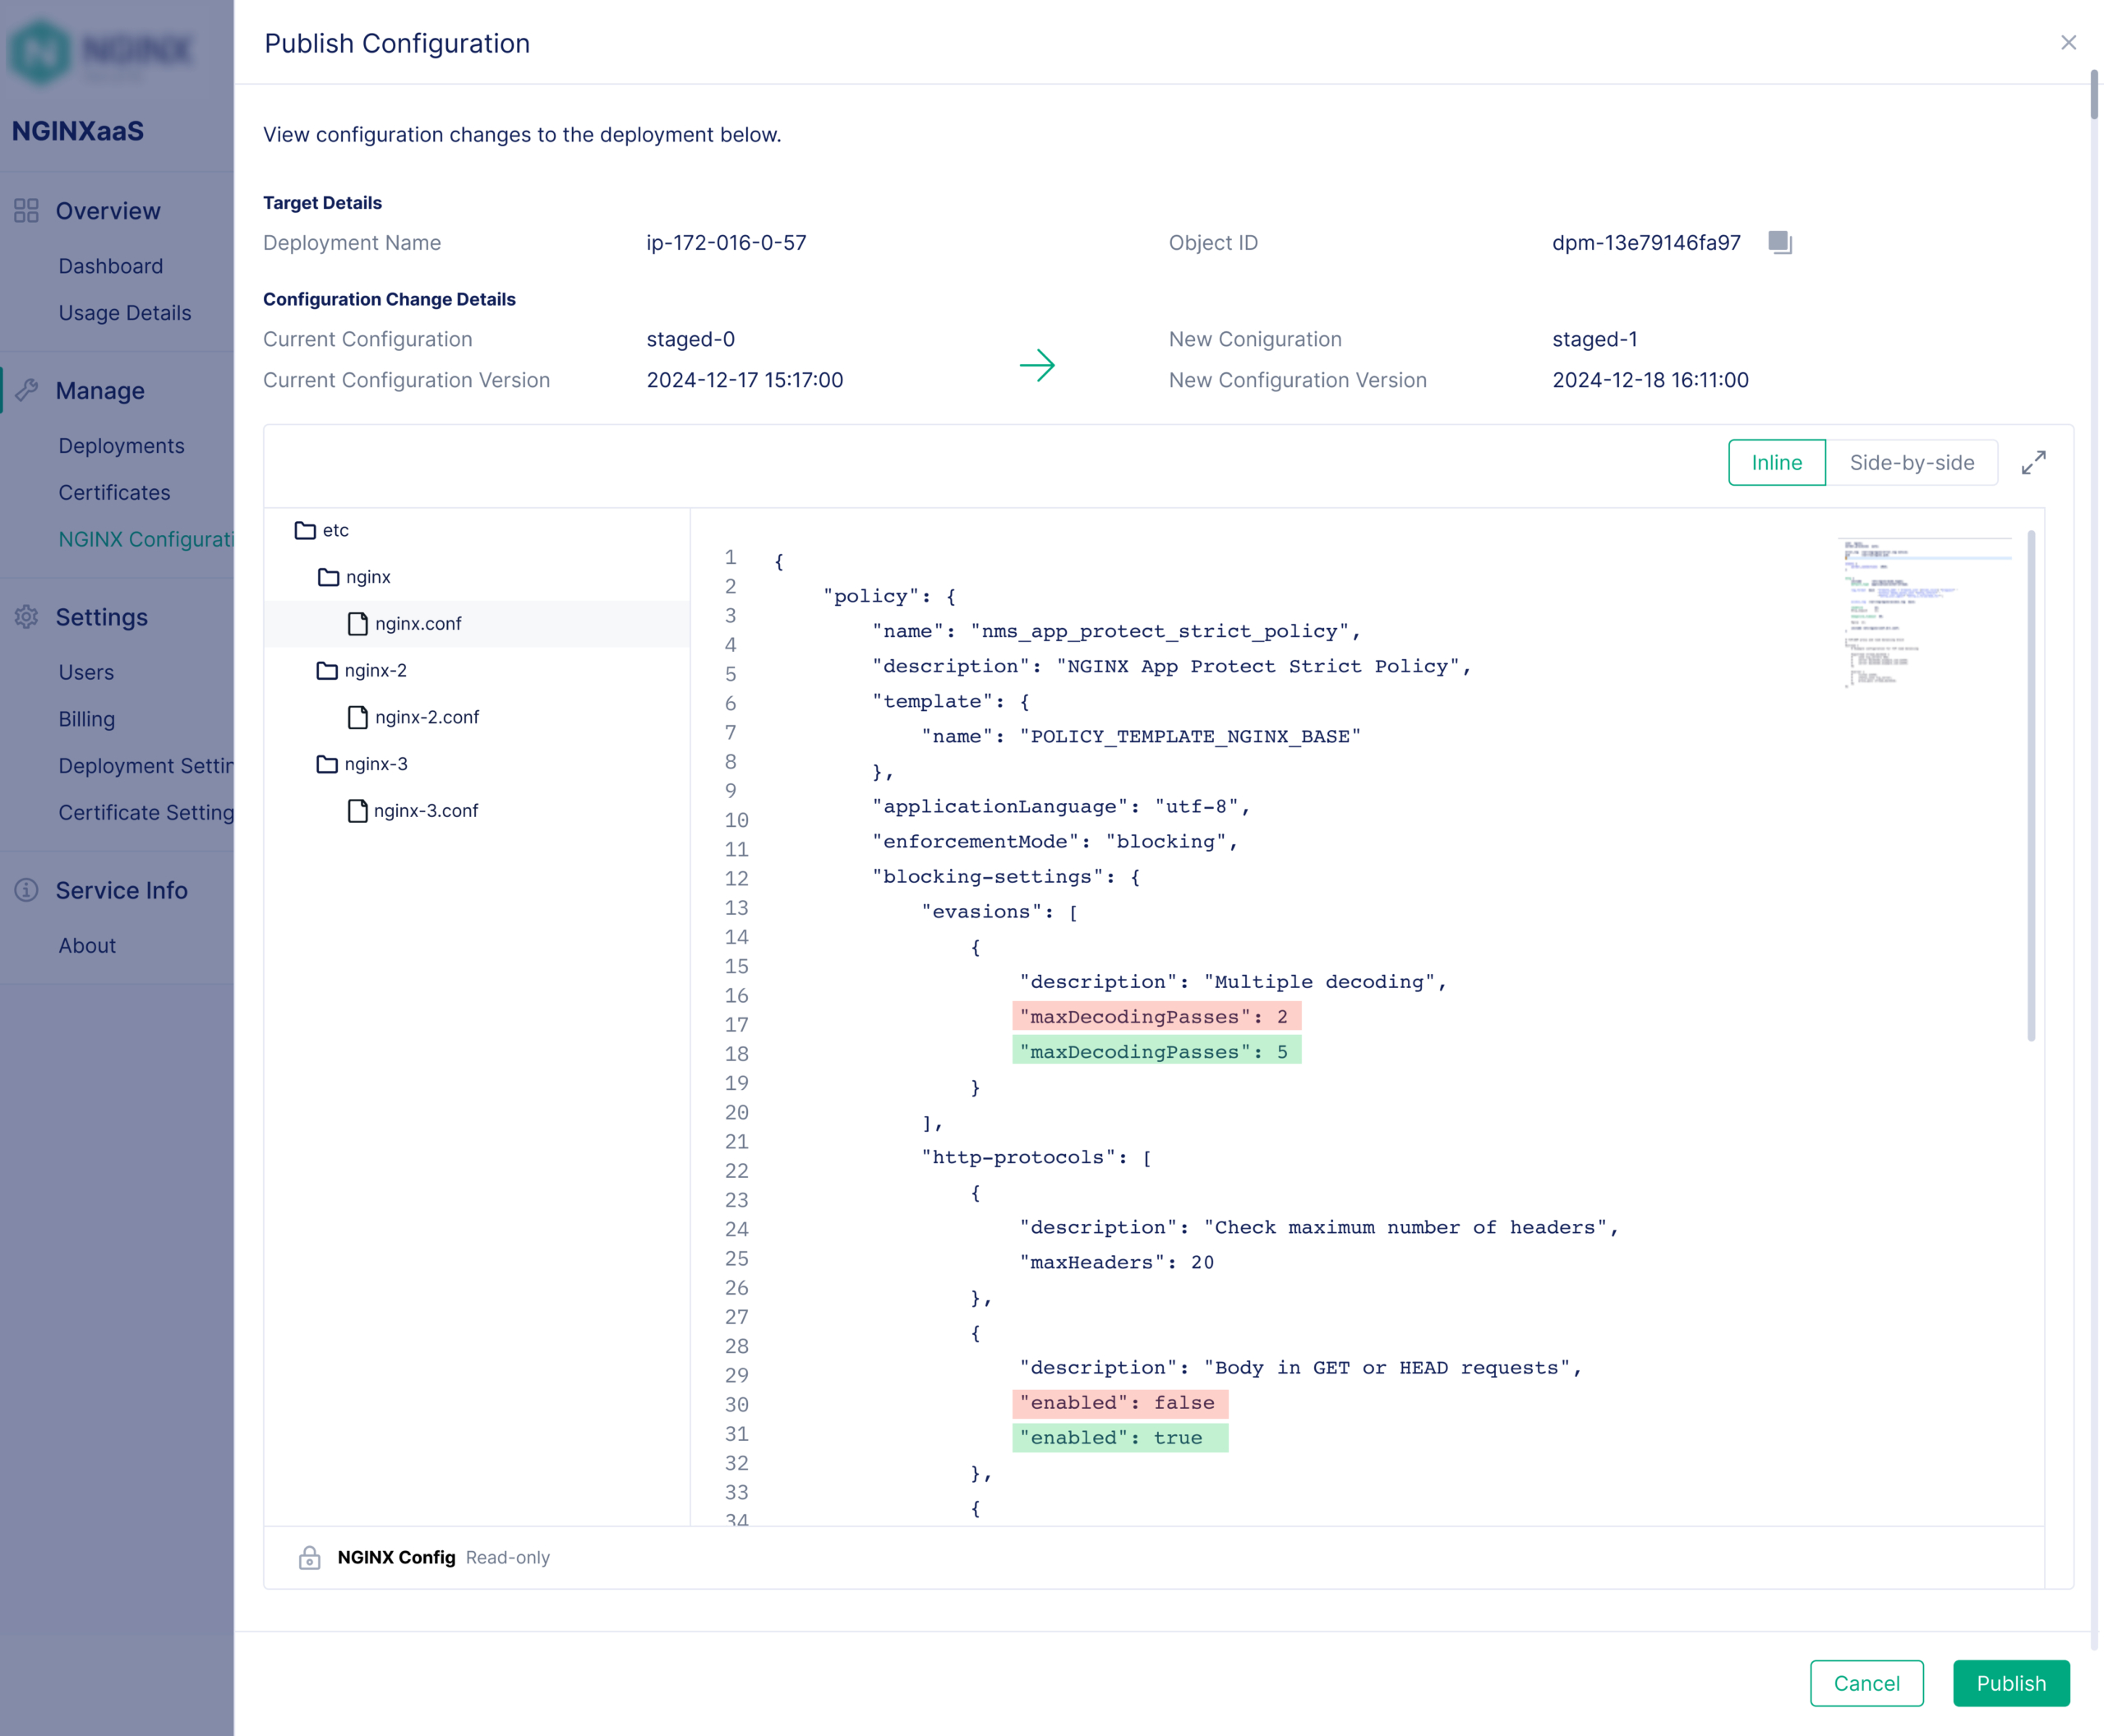
Task: Click the Cancel button
Action: (1866, 1683)
